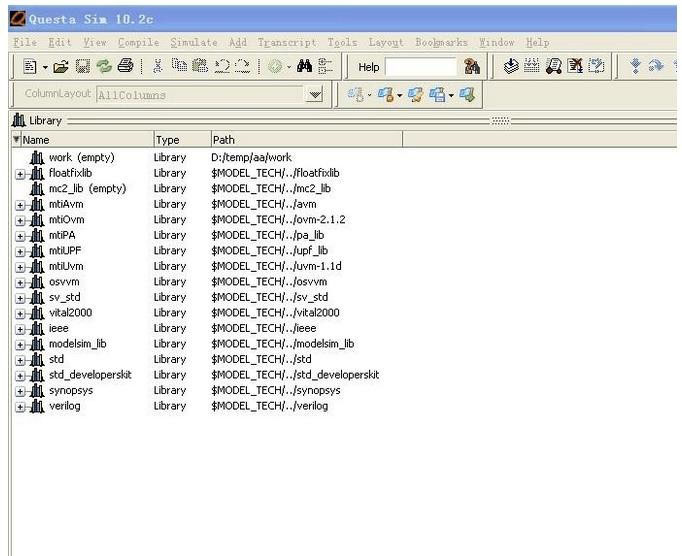Click the Simulate scroll icon
682x556 pixels.
(x=553, y=66)
